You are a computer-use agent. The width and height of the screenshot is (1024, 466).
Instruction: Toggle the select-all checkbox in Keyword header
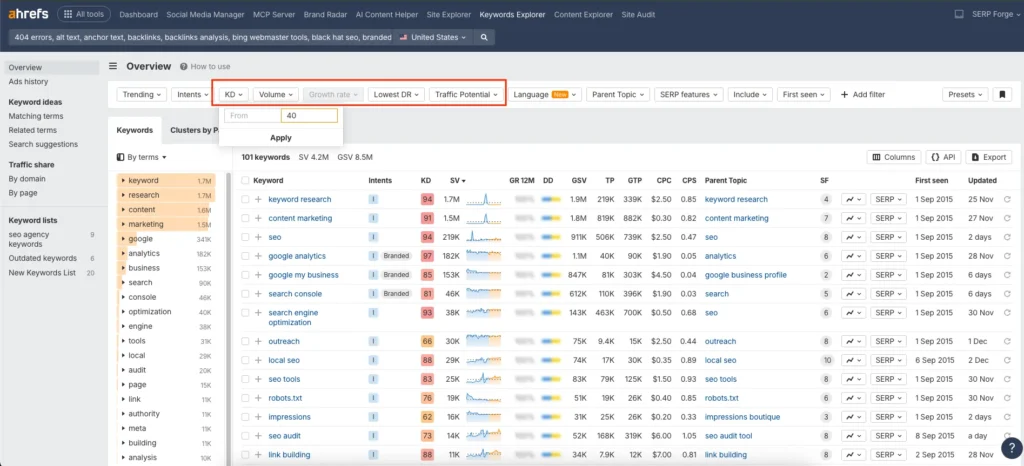245,181
